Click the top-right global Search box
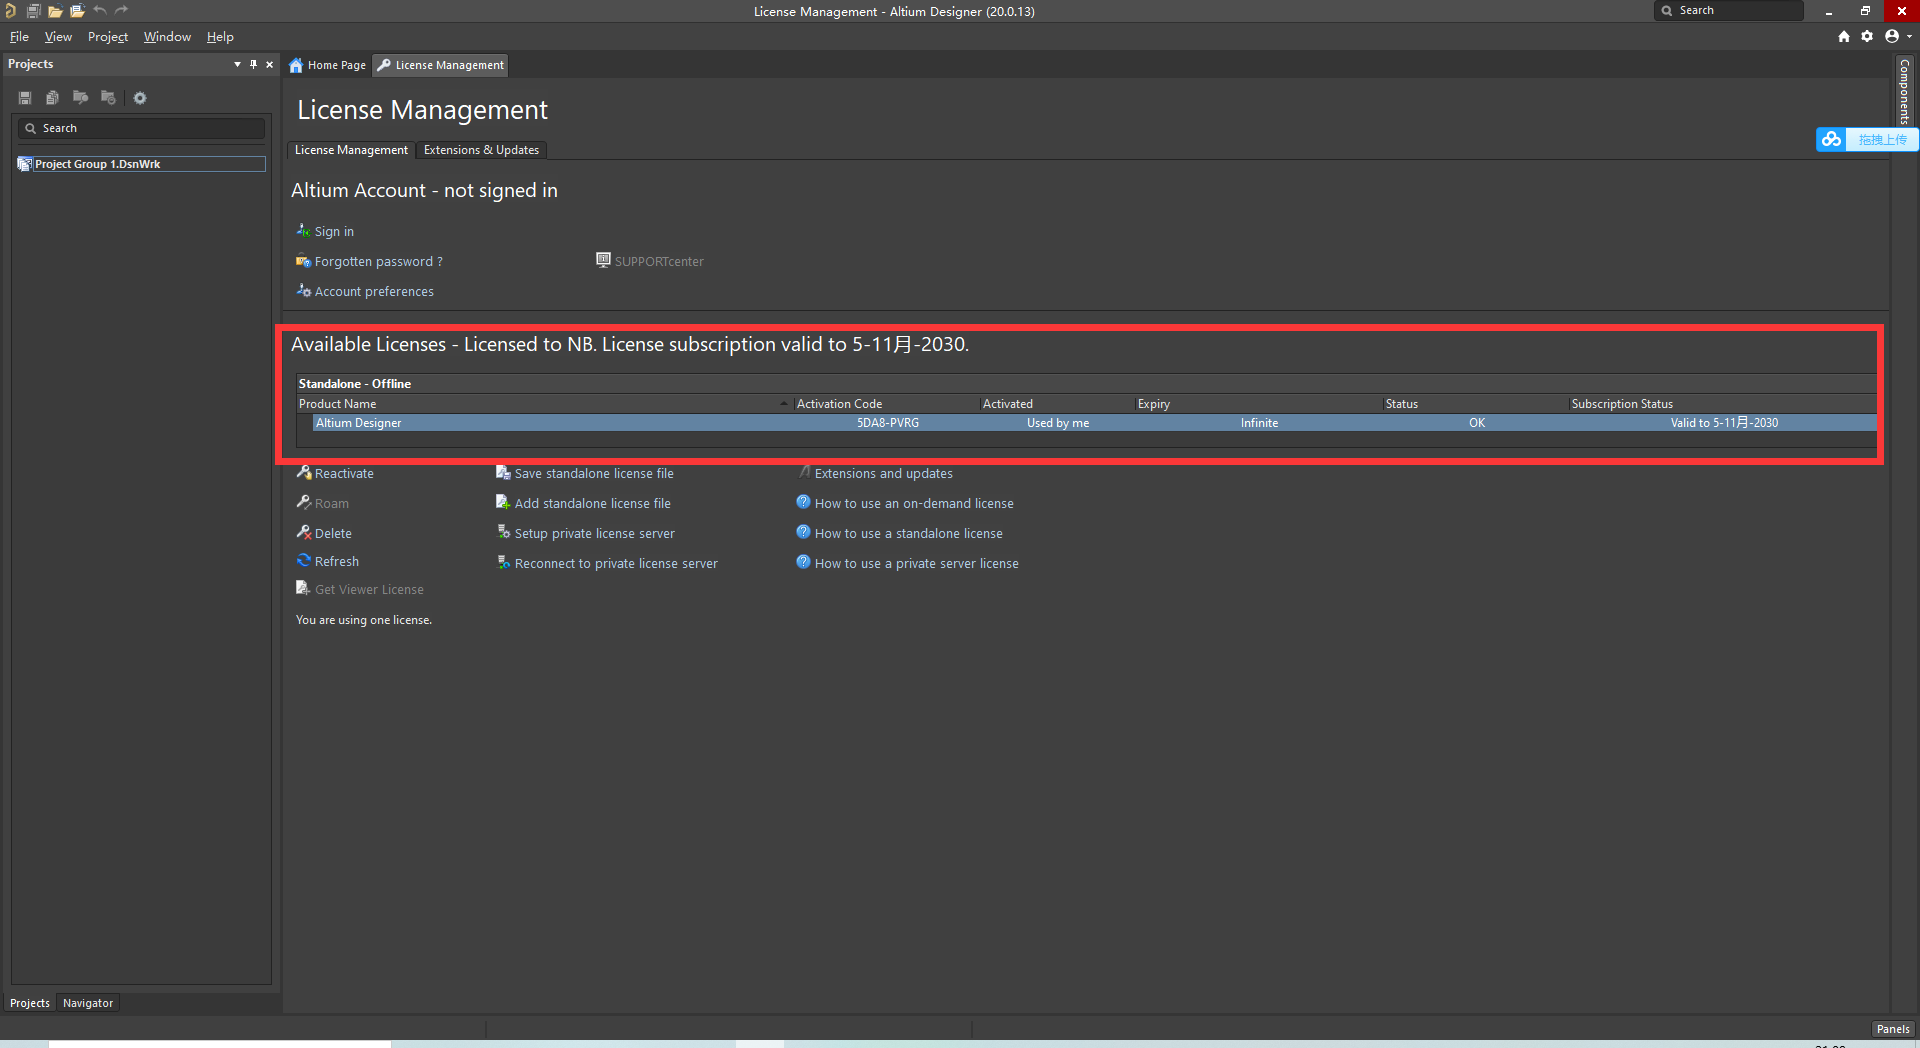The image size is (1920, 1048). pos(1729,10)
